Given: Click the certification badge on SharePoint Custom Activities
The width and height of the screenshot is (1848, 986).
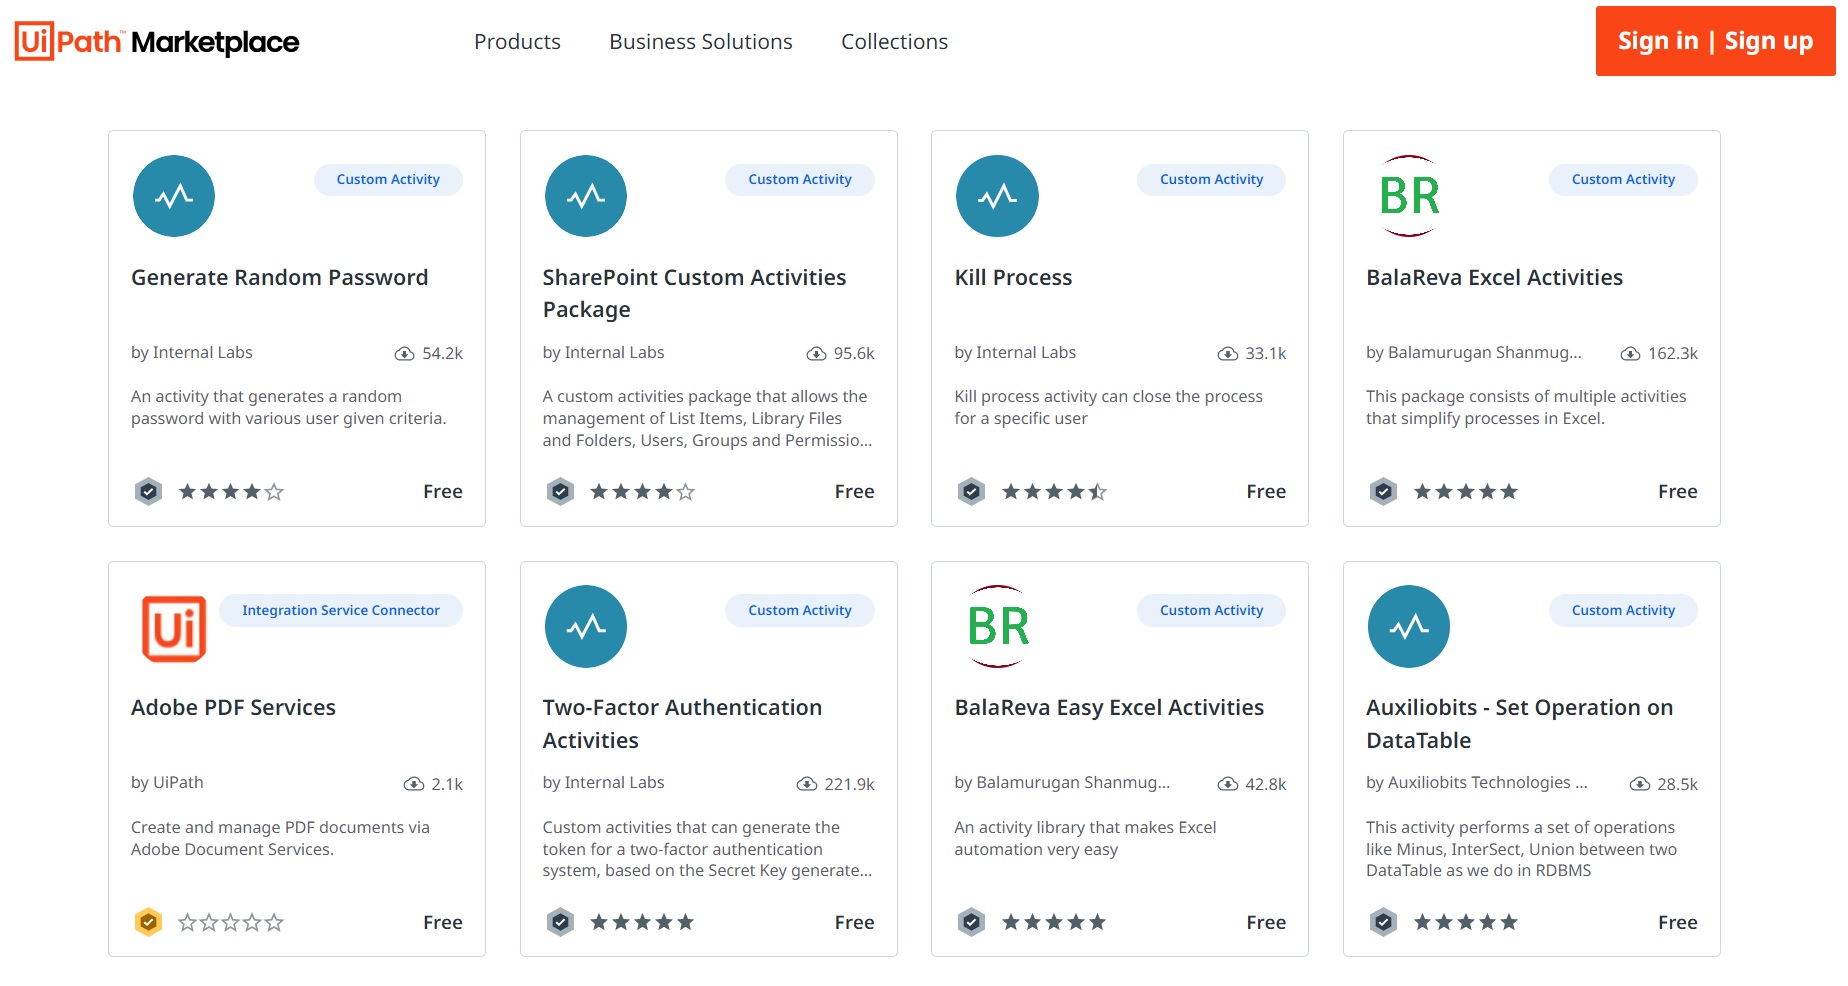Looking at the screenshot, I should pos(560,491).
